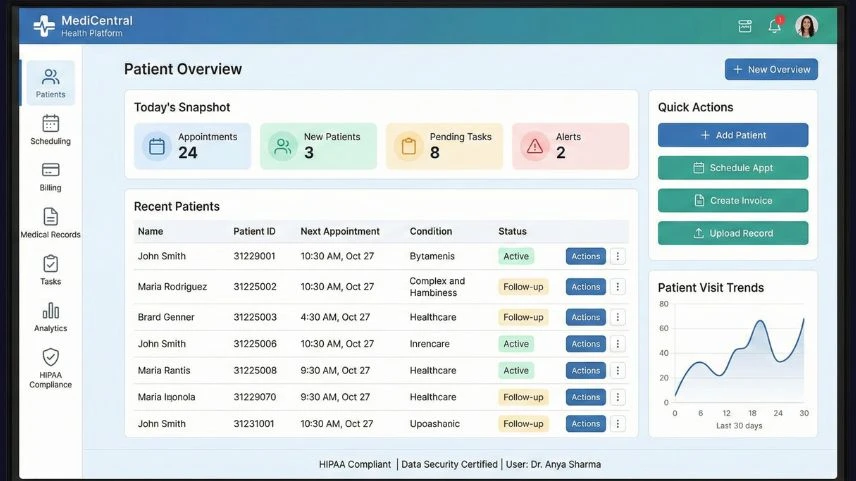Open more options for Maria Rodriguez
This screenshot has width=856, height=481.
617,287
